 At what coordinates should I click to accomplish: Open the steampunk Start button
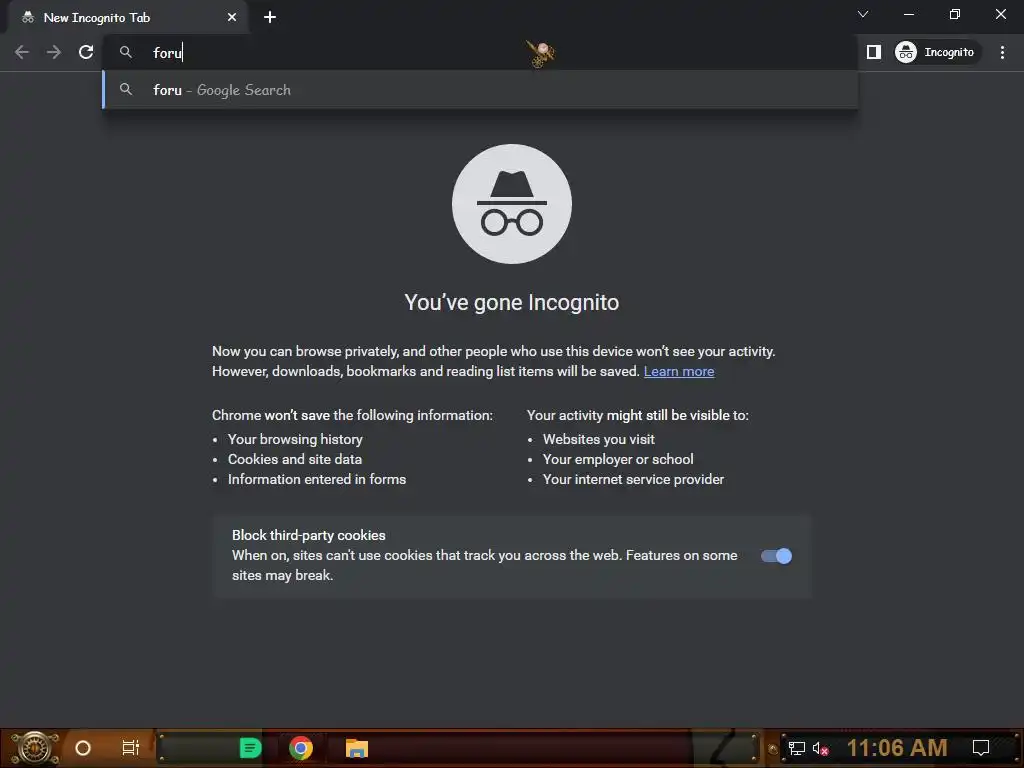click(35, 748)
